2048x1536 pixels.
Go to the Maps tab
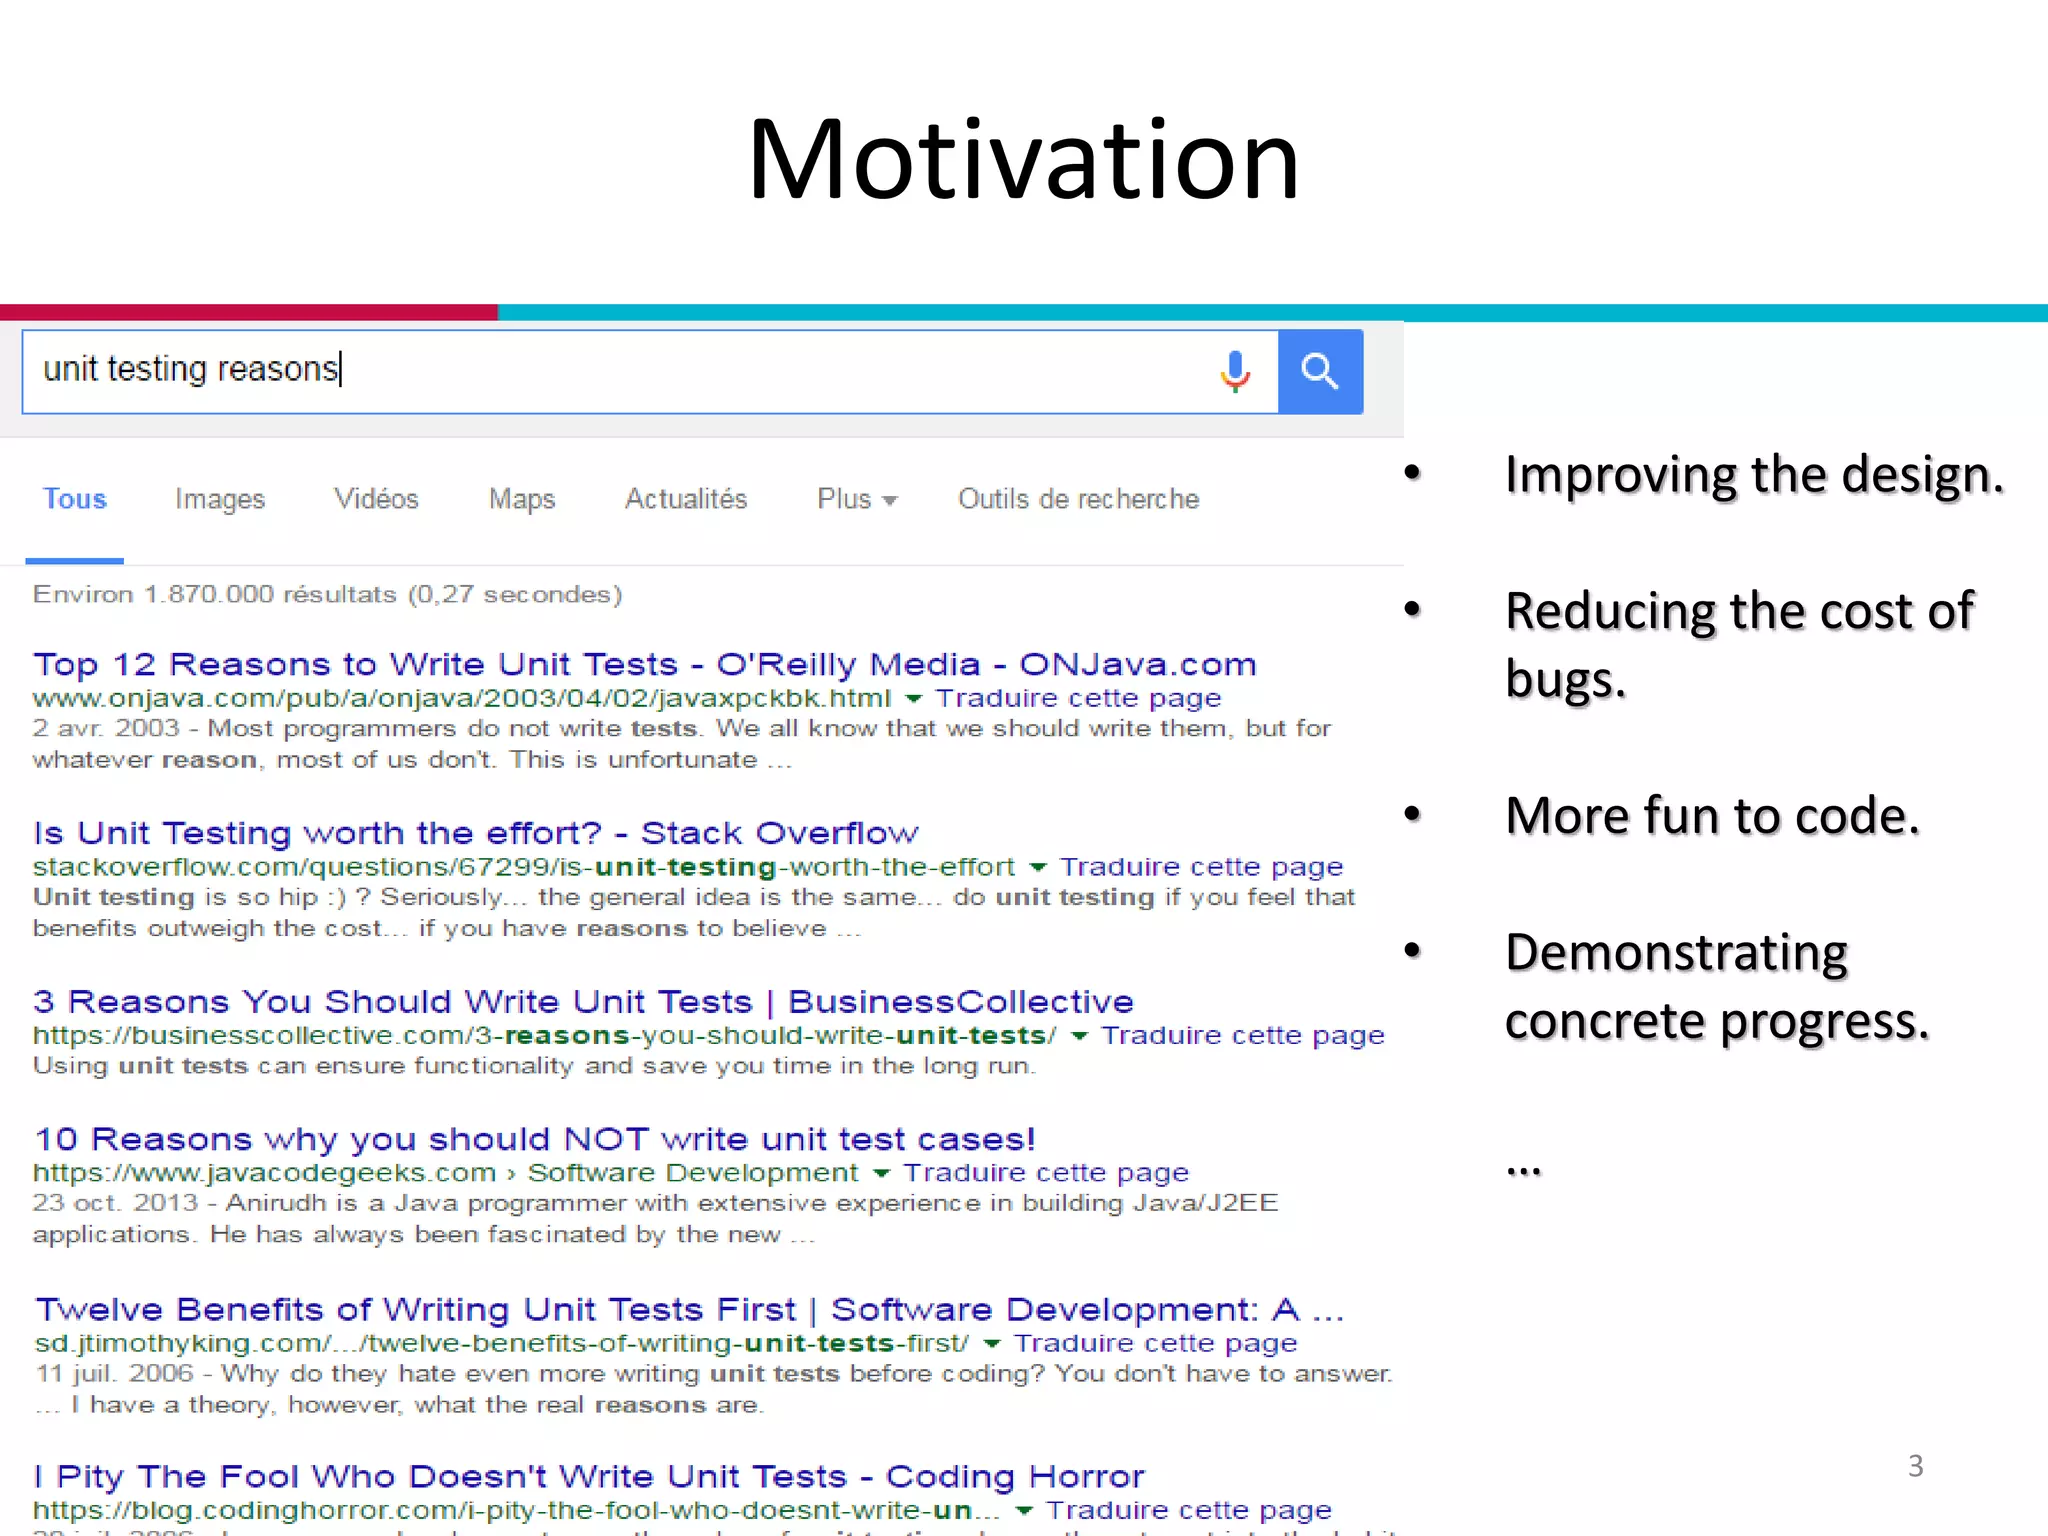pyautogui.click(x=522, y=499)
